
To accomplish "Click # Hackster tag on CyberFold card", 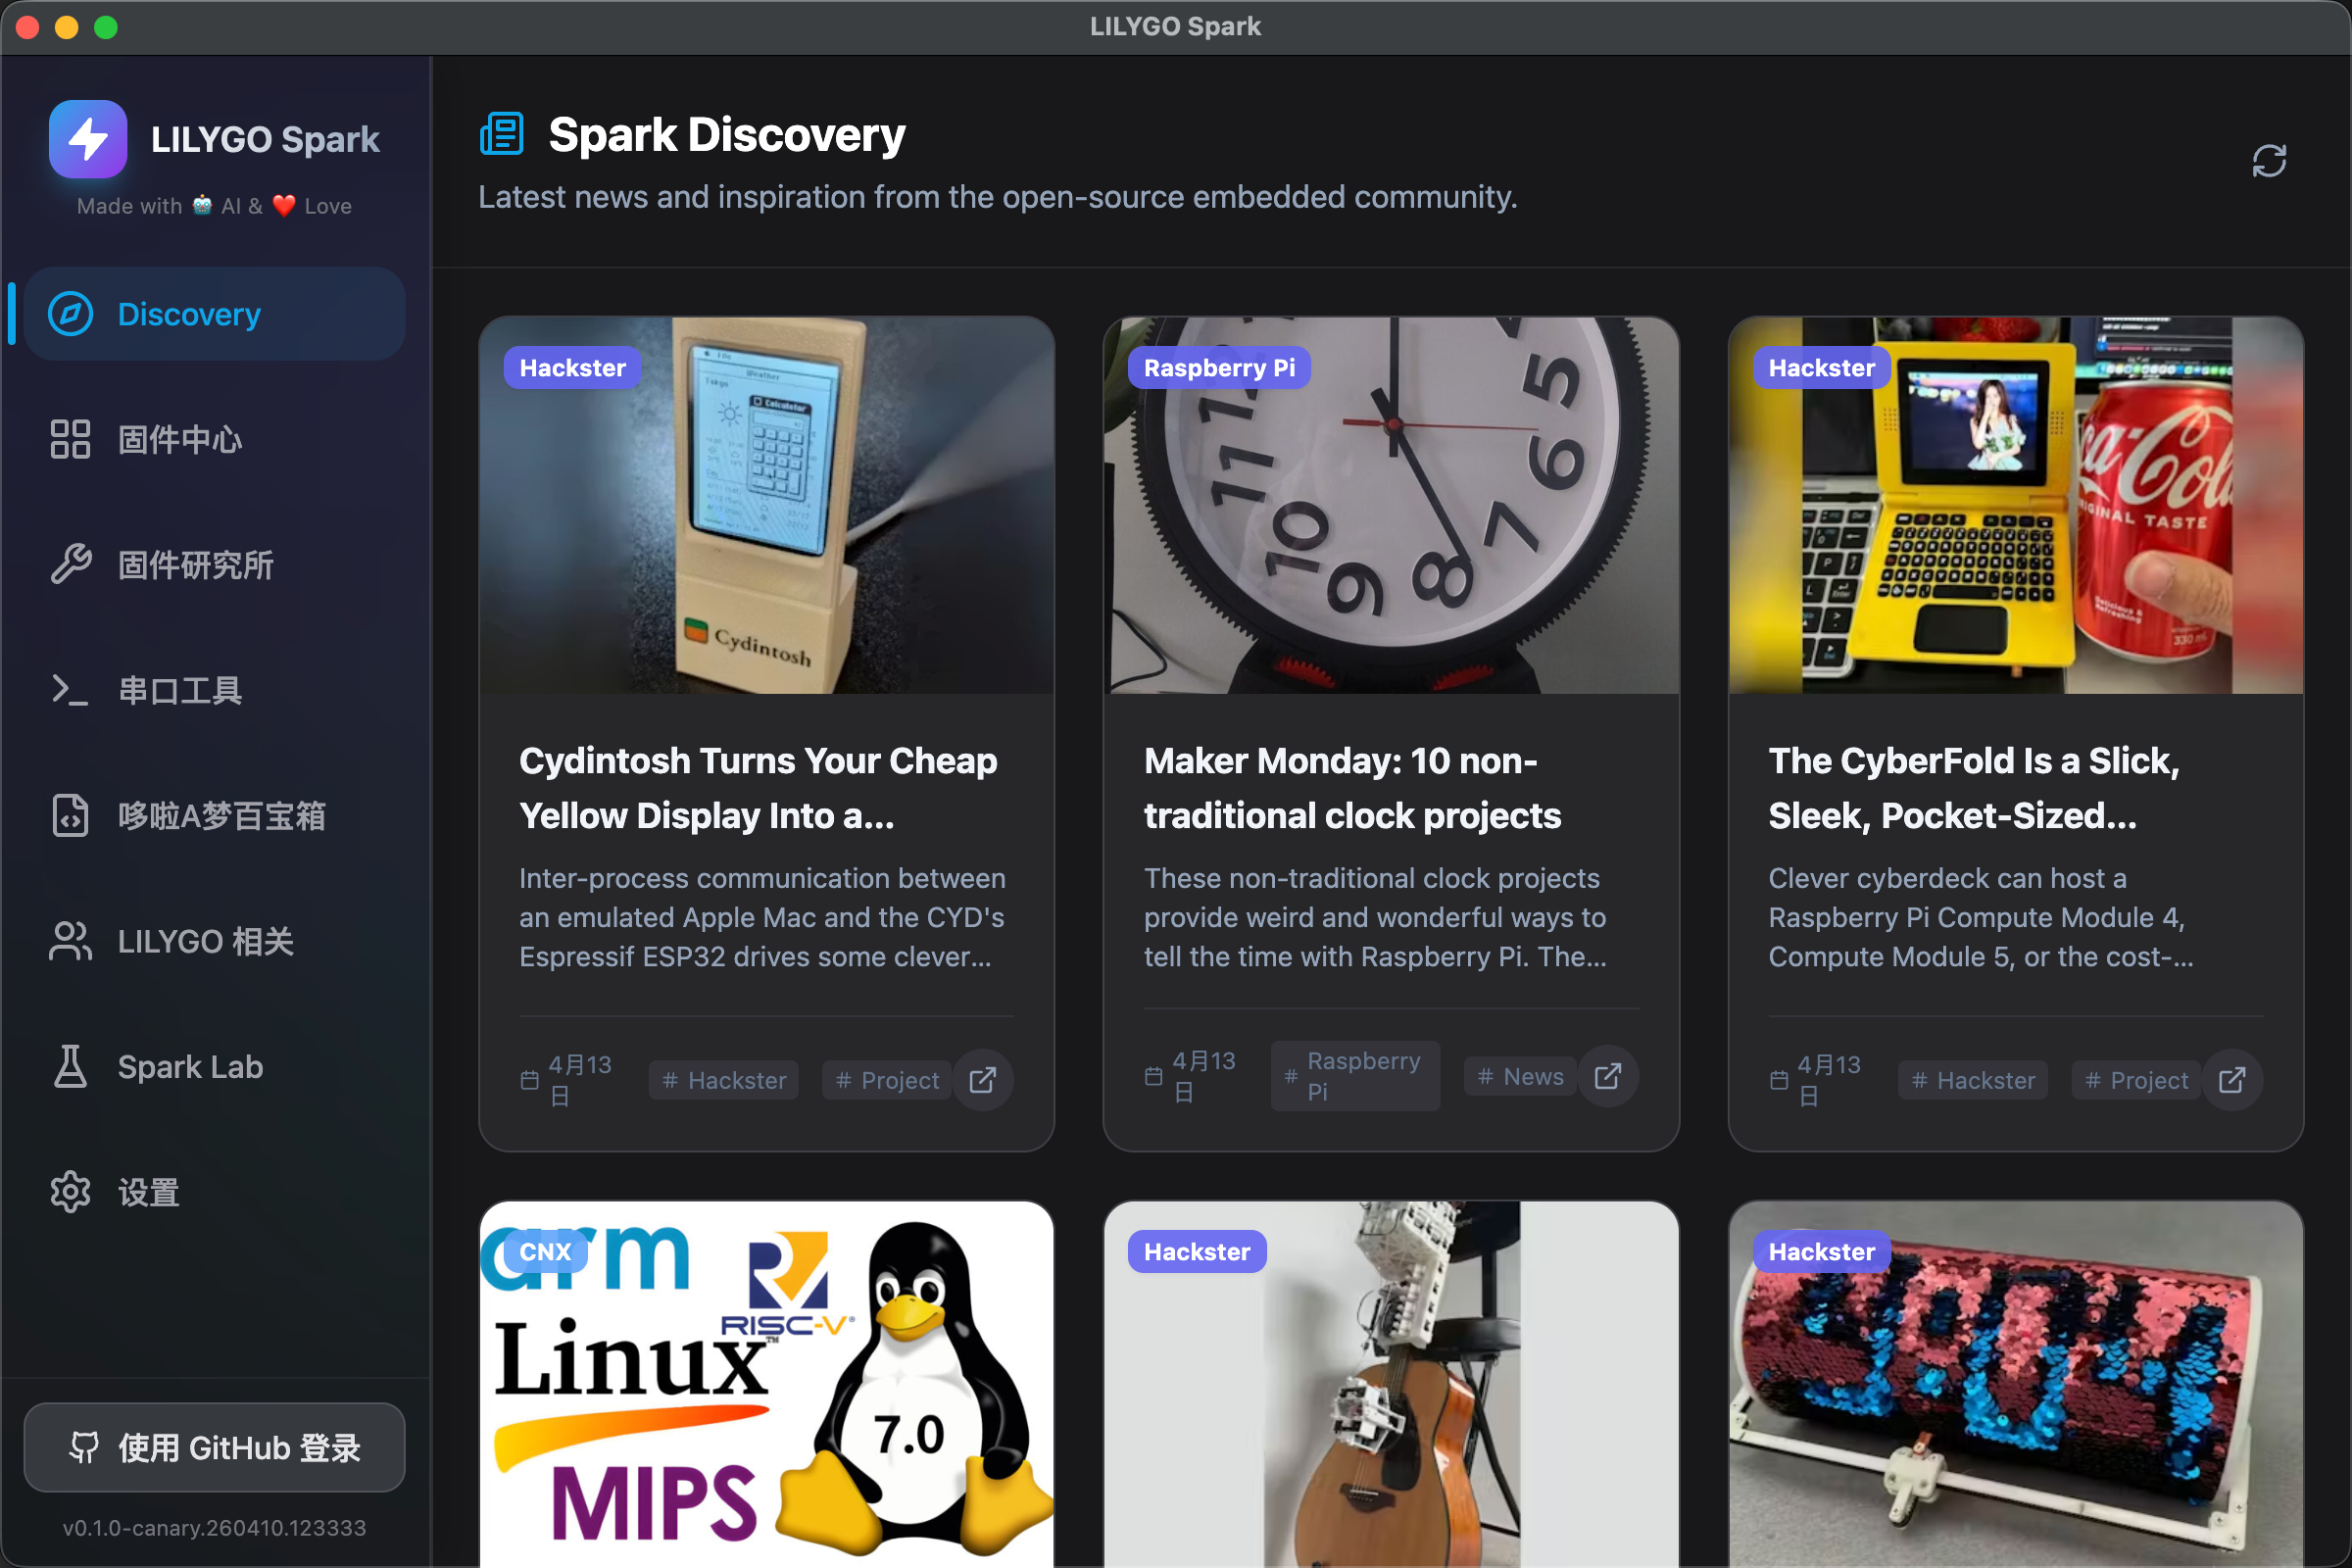I will click(x=1973, y=1080).
